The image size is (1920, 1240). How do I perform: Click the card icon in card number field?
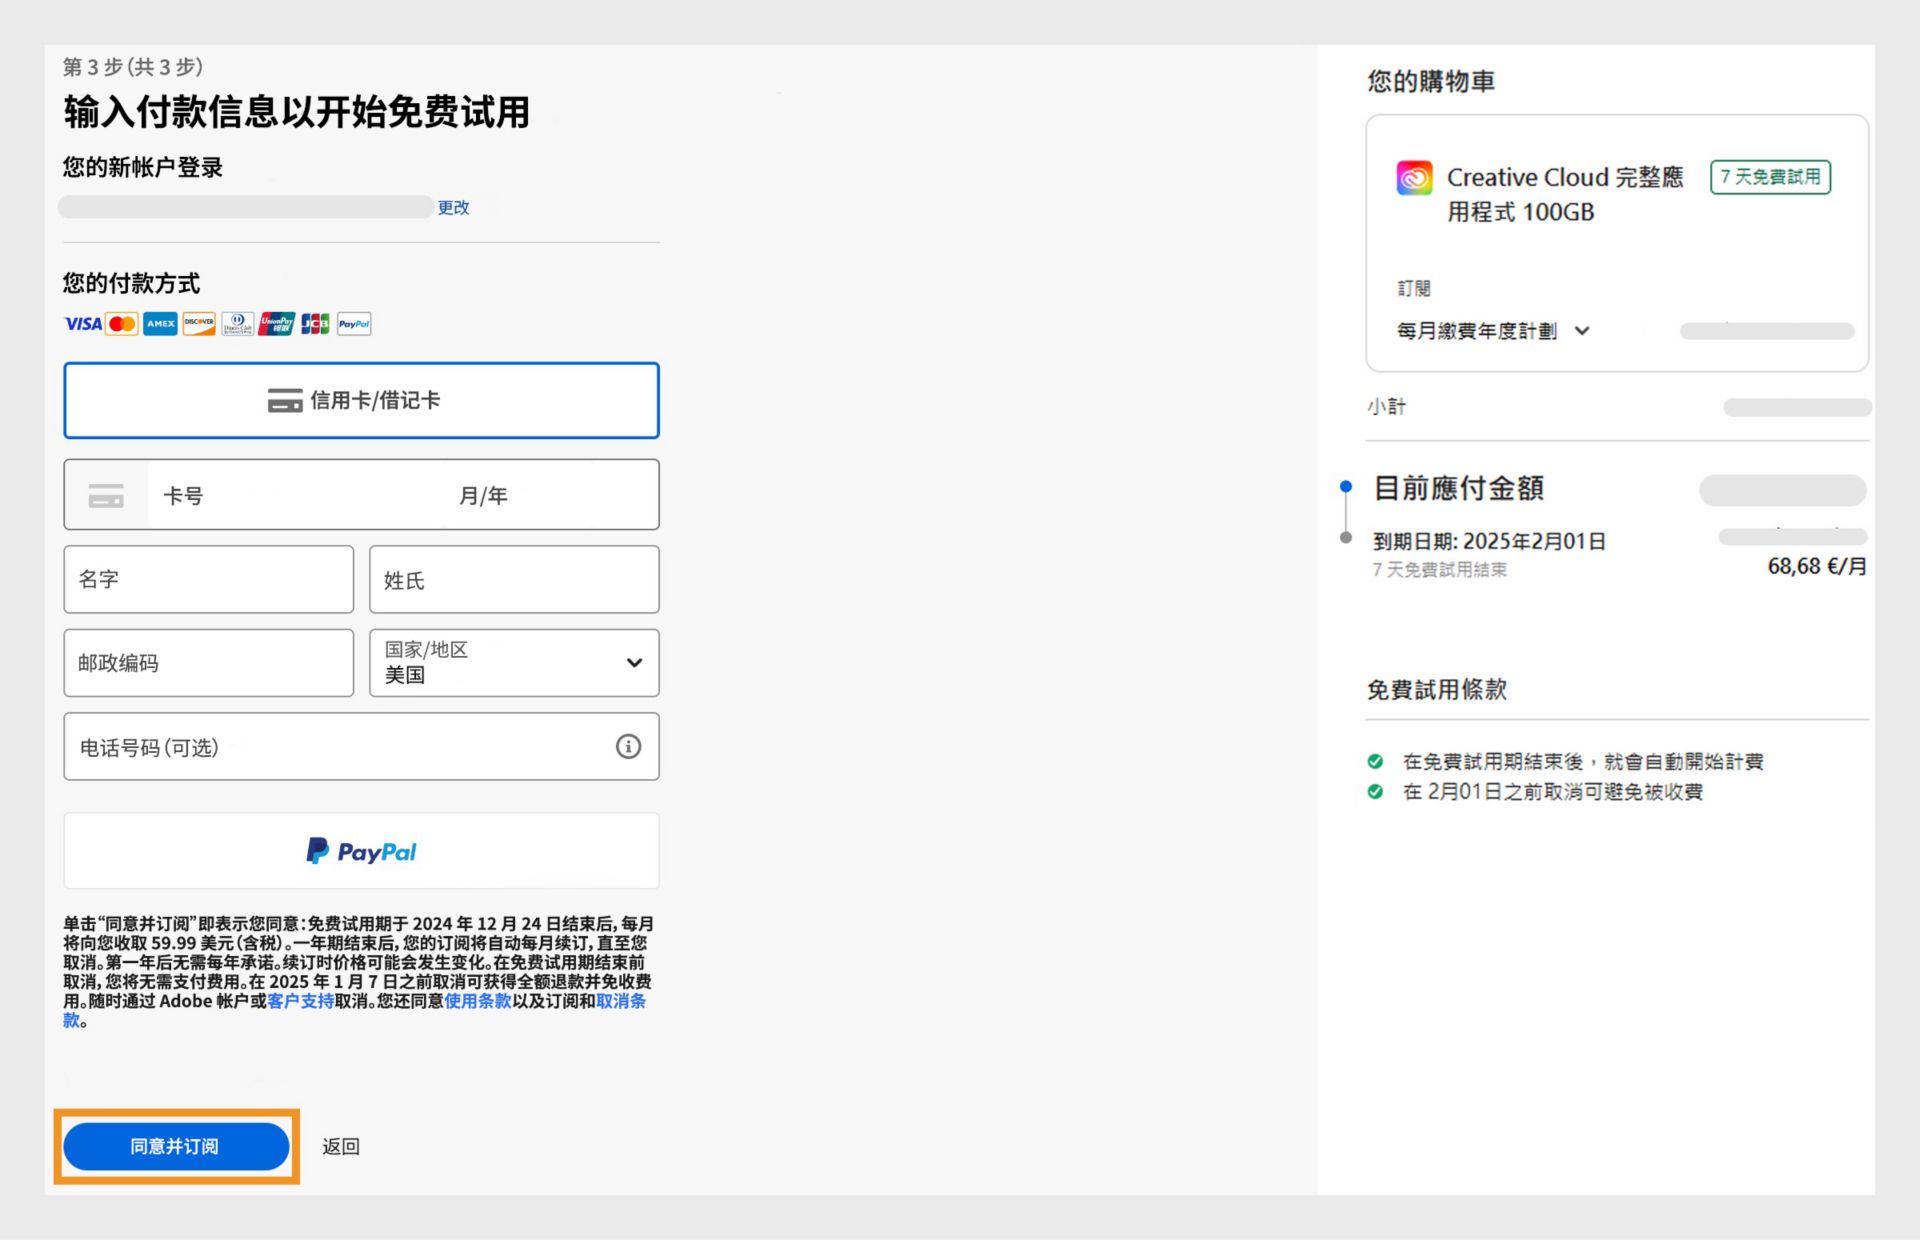point(106,495)
